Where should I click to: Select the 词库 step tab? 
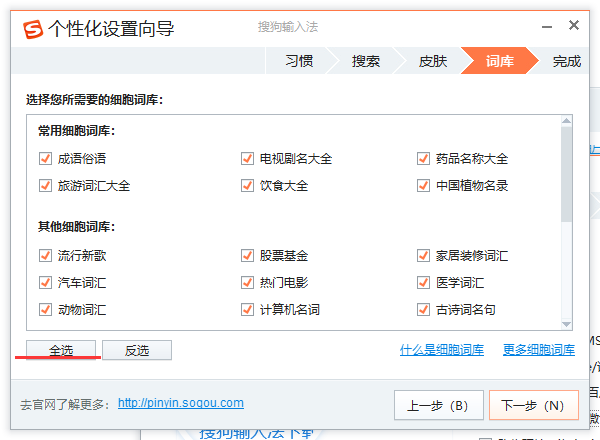pyautogui.click(x=500, y=61)
